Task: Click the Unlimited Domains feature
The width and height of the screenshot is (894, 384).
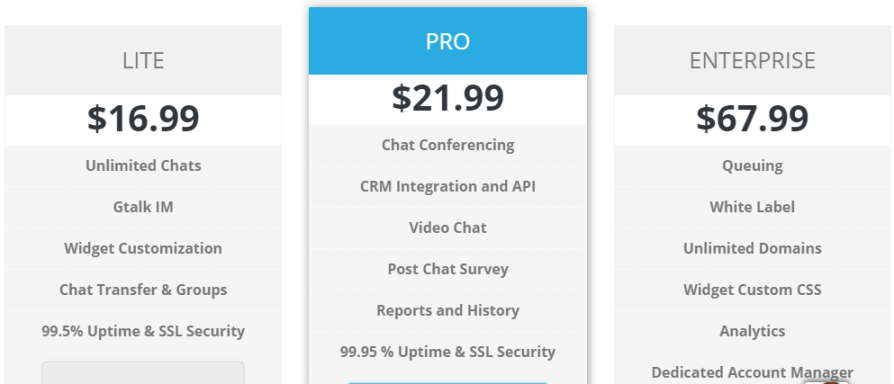Action: [752, 248]
